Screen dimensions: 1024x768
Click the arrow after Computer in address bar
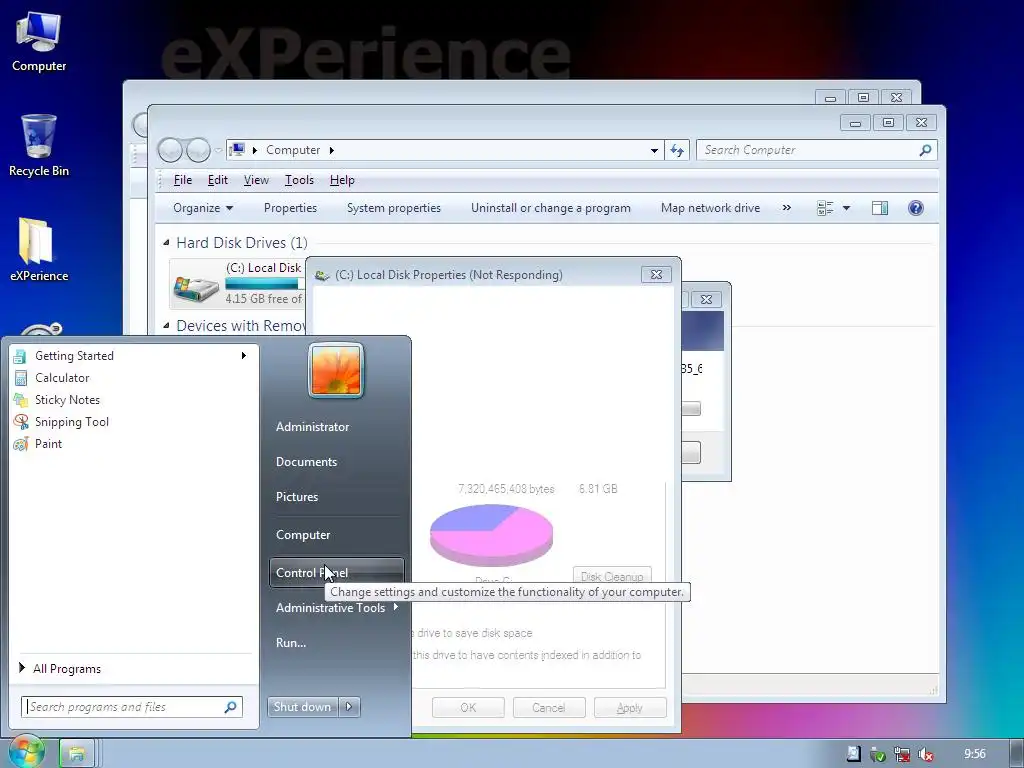[x=332, y=150]
